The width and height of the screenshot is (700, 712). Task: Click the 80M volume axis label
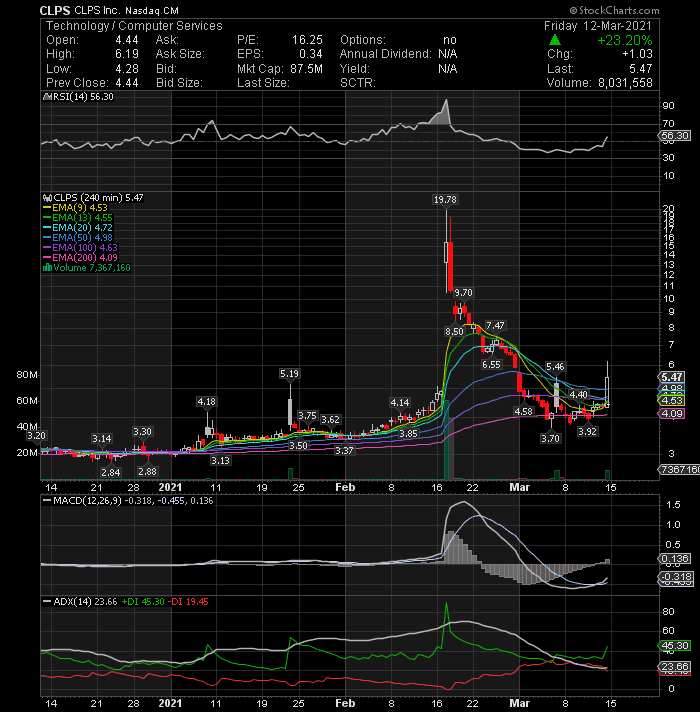pos(27,375)
